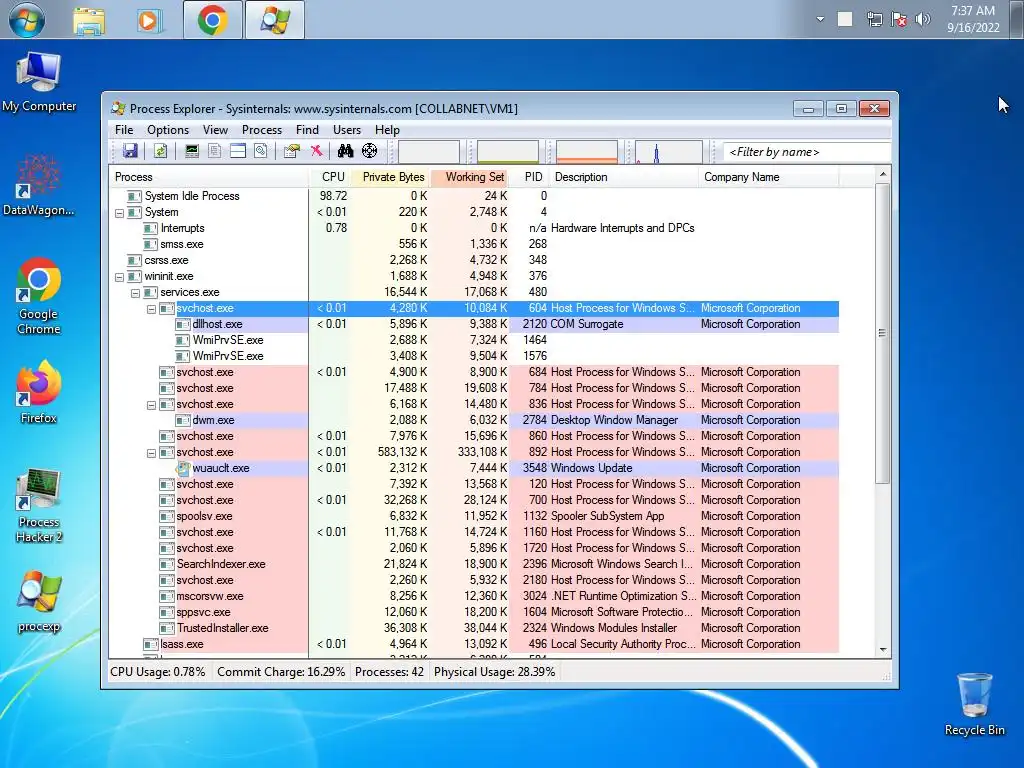Show hidden tray icons arrow
This screenshot has width=1024, height=768.
820,20
